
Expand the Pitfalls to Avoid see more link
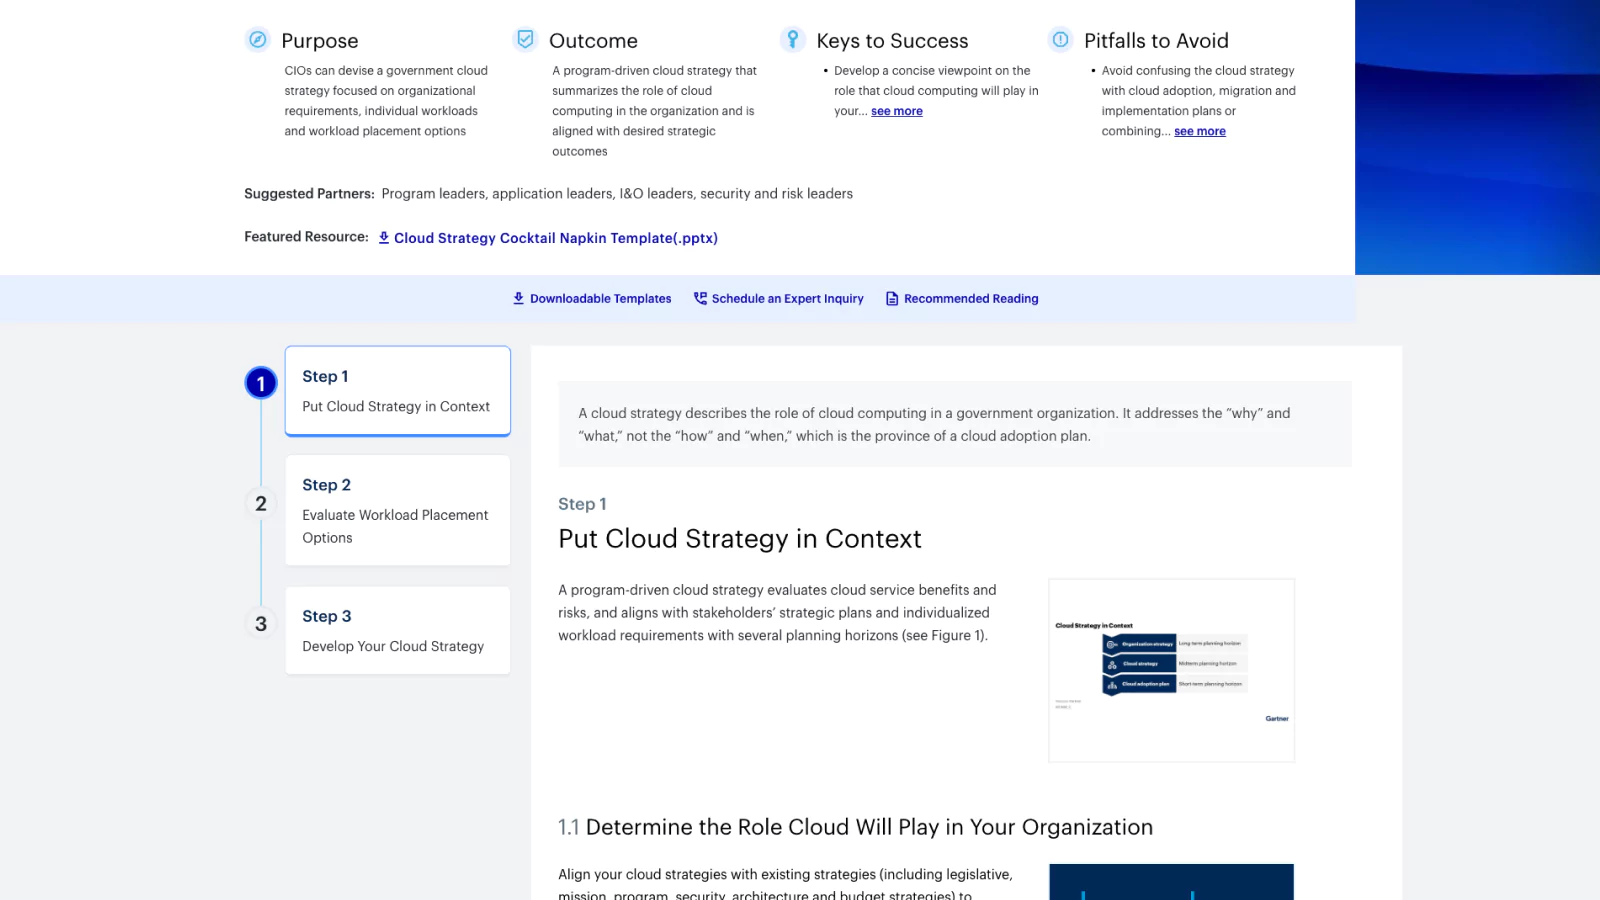pyautogui.click(x=1199, y=131)
